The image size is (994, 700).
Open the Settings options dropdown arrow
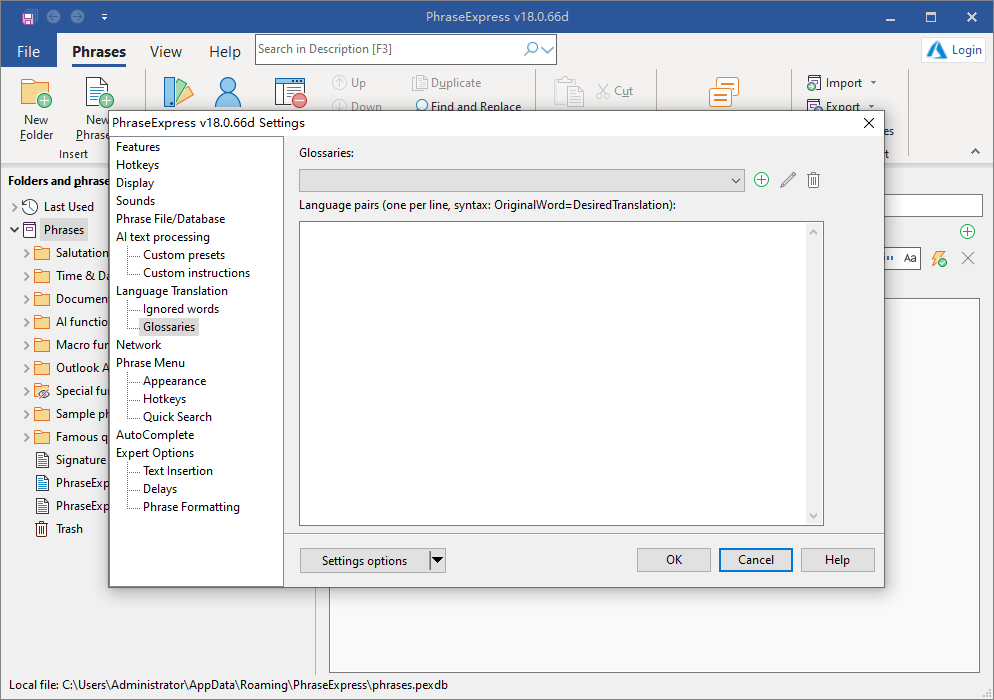click(437, 561)
